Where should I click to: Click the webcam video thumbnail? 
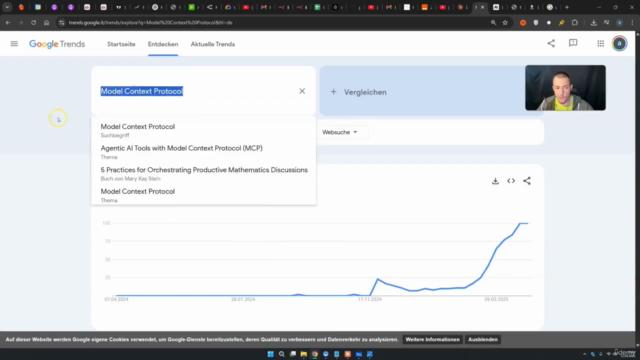[565, 88]
